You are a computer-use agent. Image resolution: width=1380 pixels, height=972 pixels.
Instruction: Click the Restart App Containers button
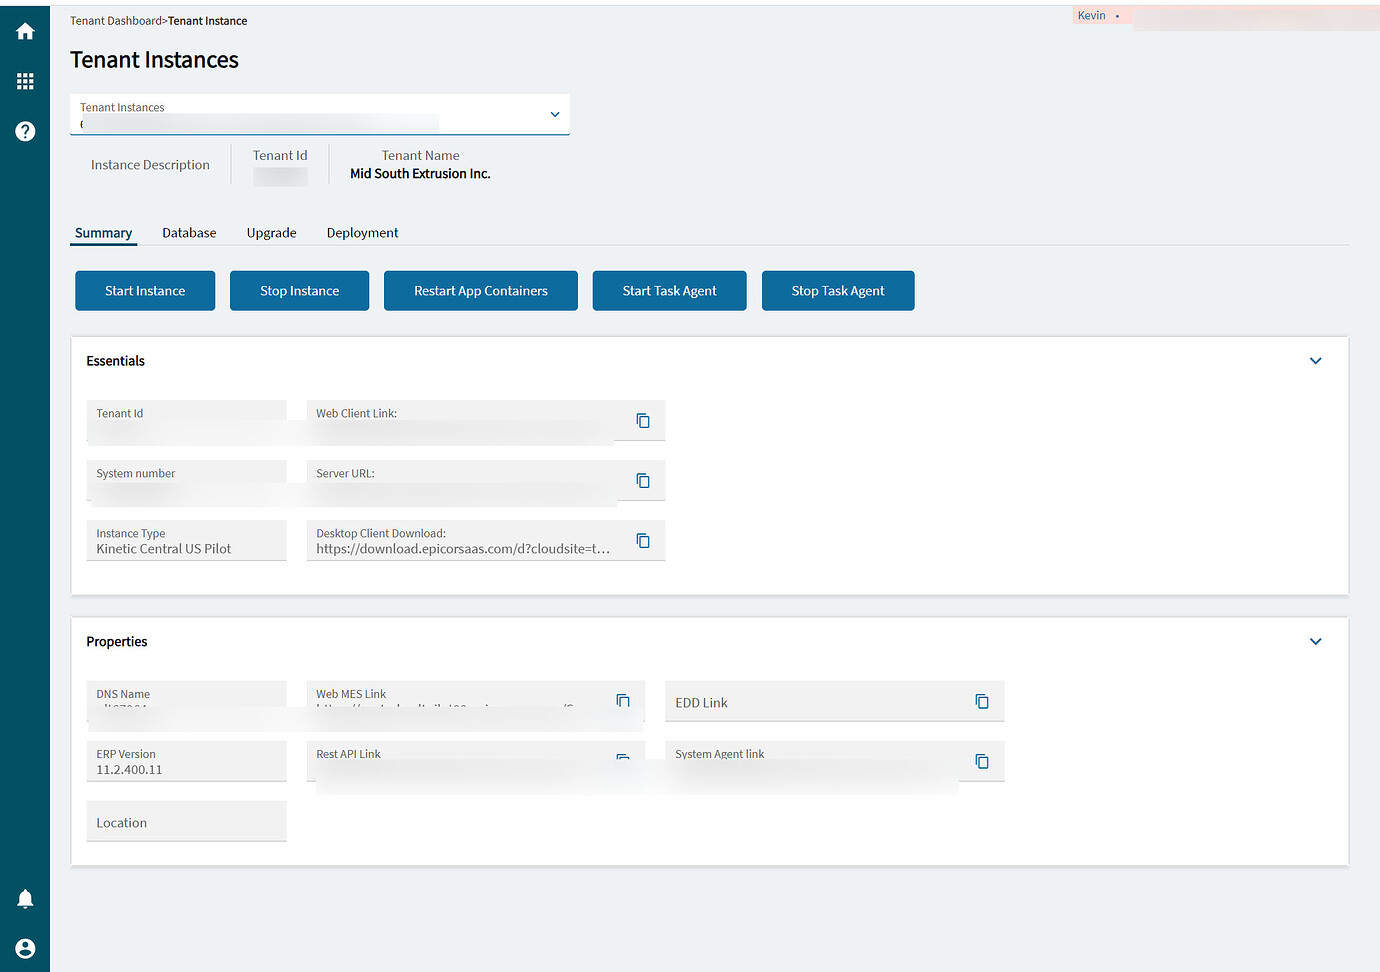480,290
